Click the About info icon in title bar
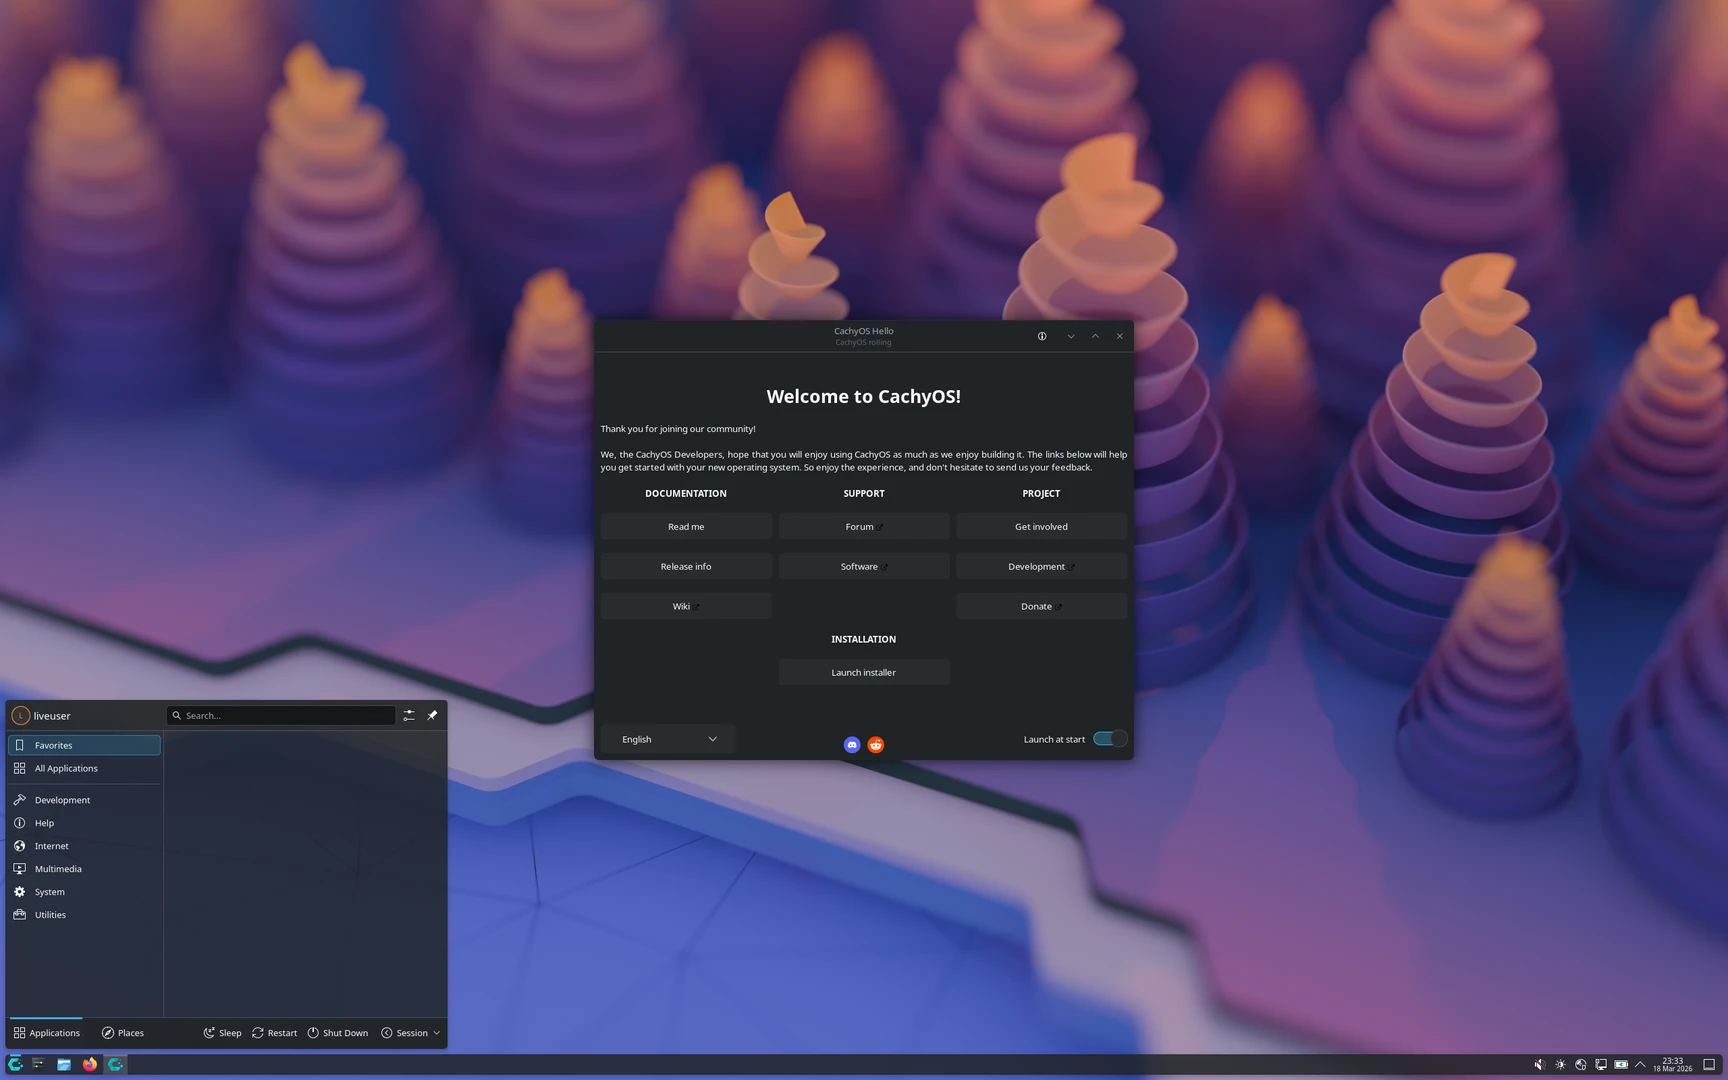The height and width of the screenshot is (1080, 1728). 1042,336
